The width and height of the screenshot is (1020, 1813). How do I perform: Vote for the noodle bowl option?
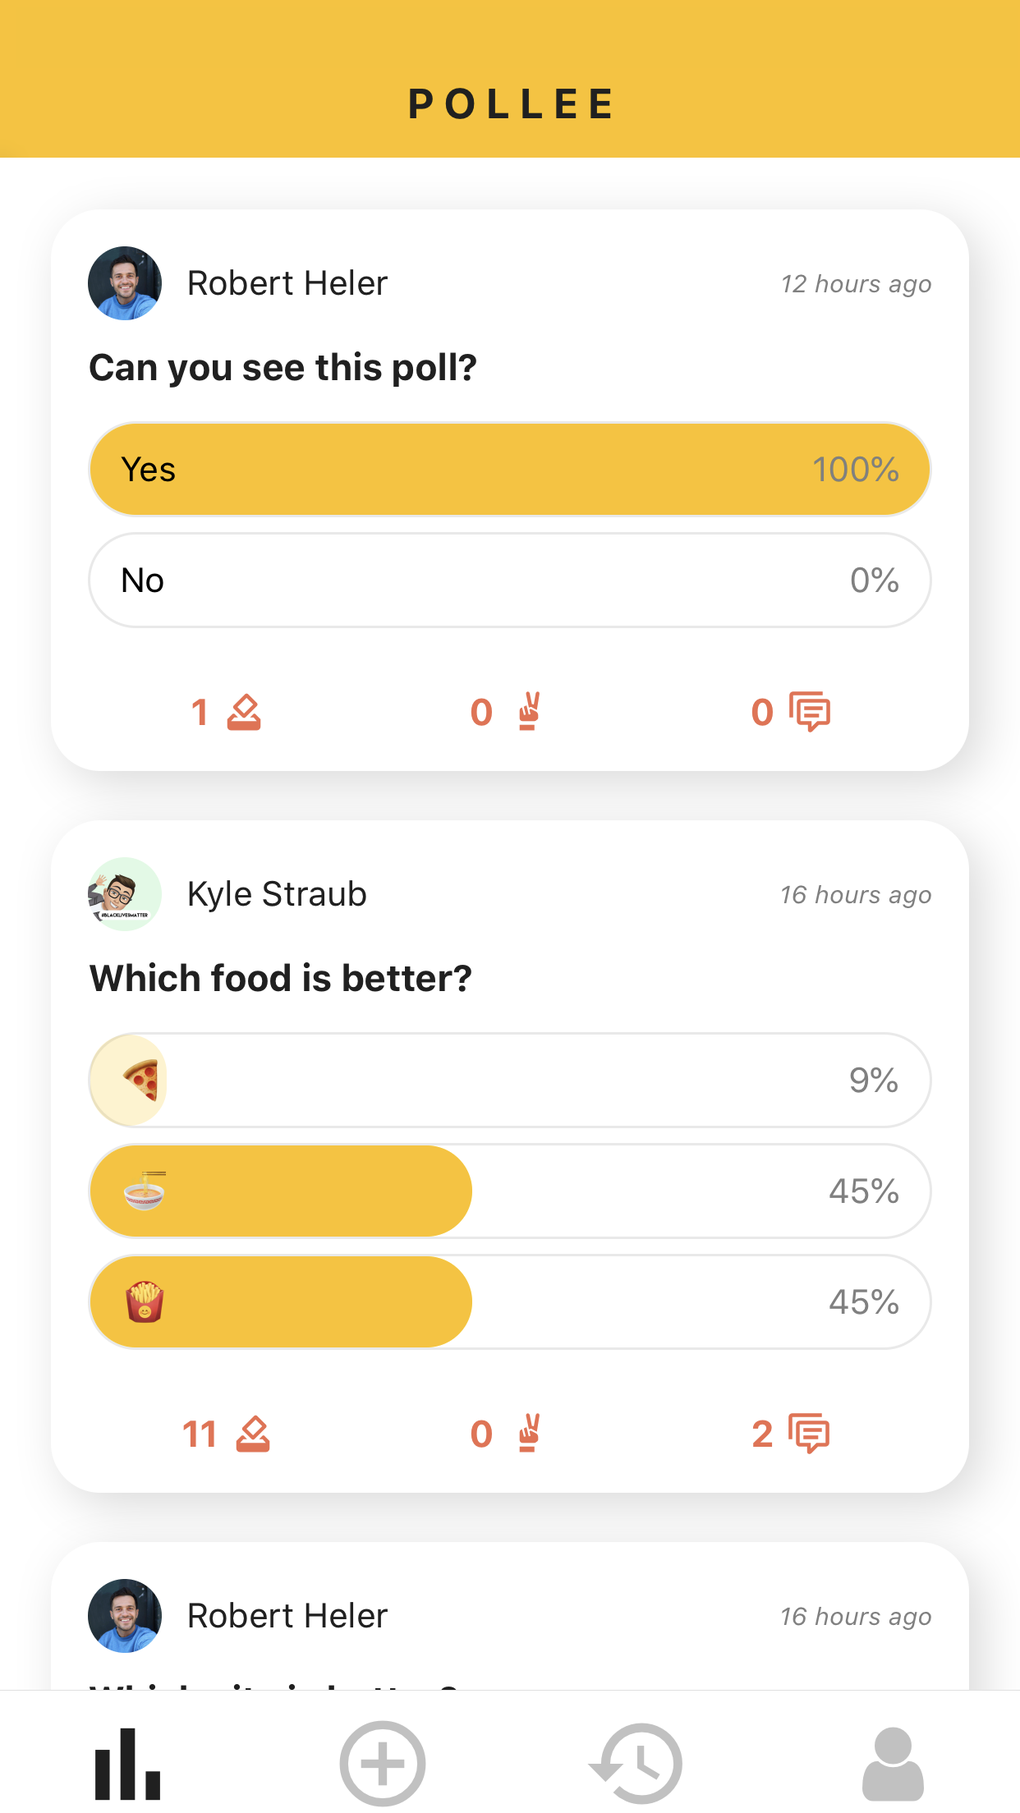[x=510, y=1191]
